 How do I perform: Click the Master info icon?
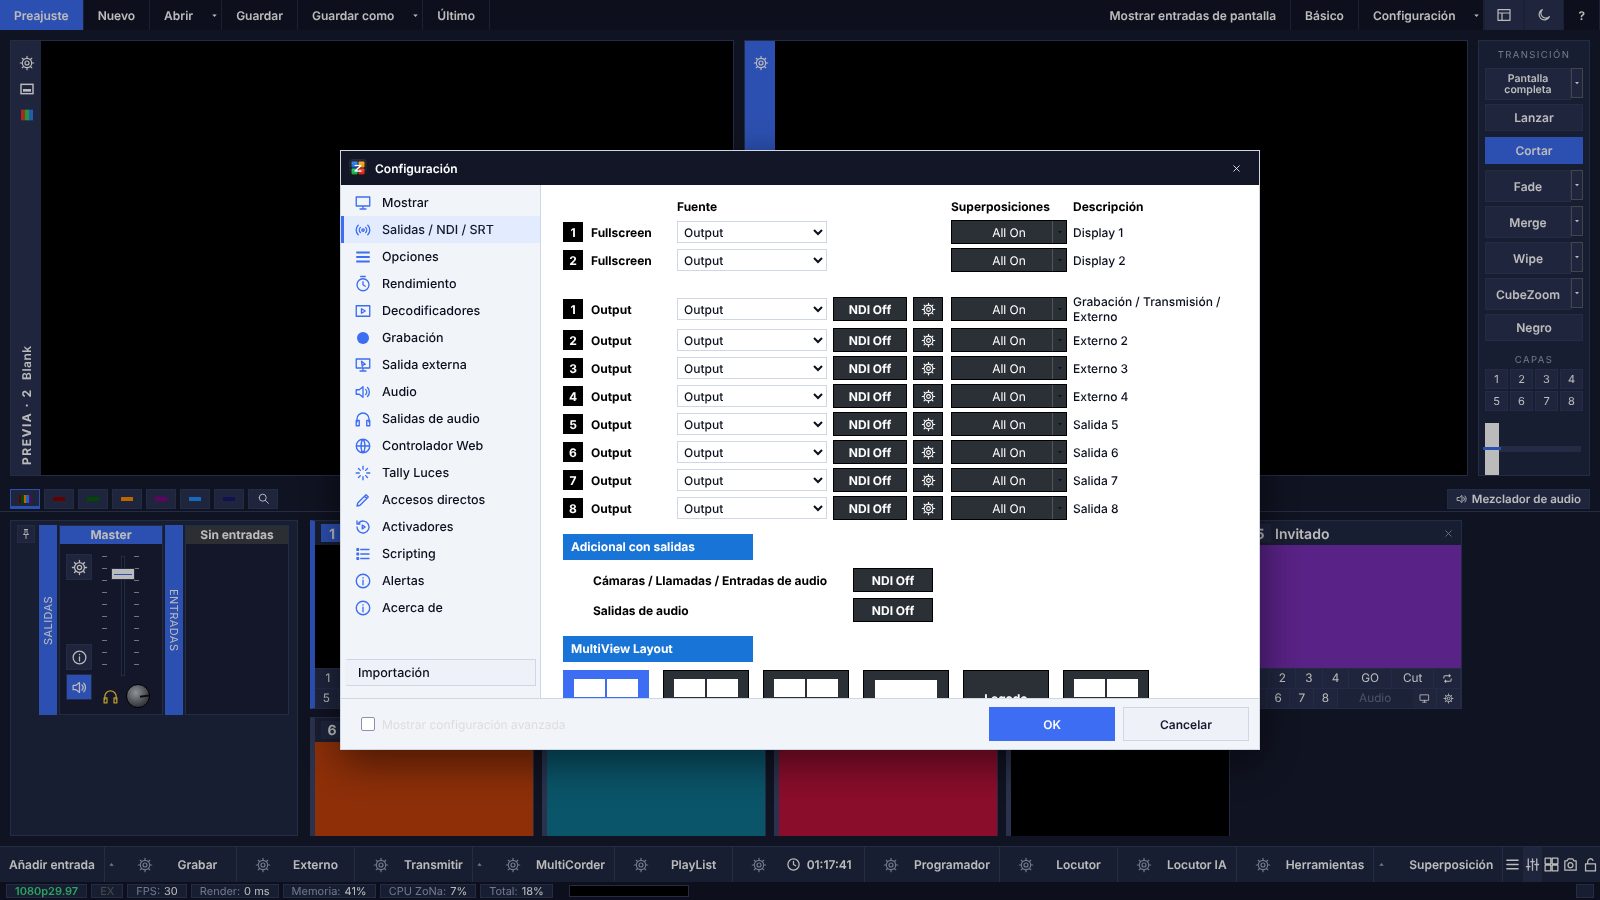tap(79, 657)
